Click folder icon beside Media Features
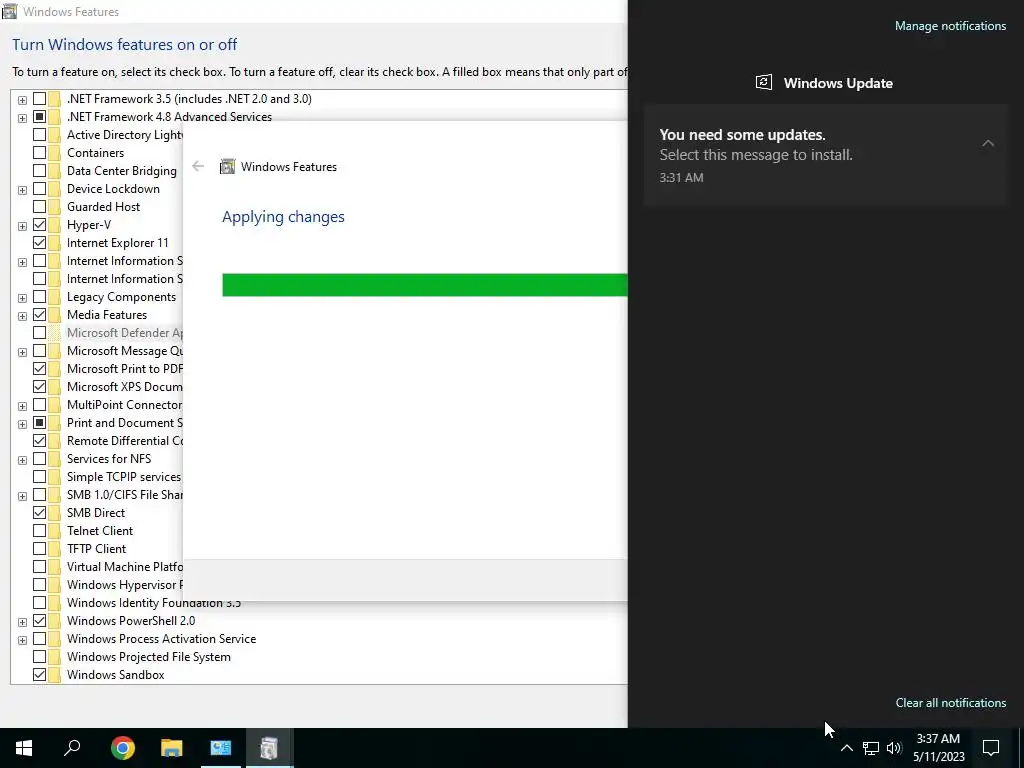1024x768 pixels. coord(55,315)
